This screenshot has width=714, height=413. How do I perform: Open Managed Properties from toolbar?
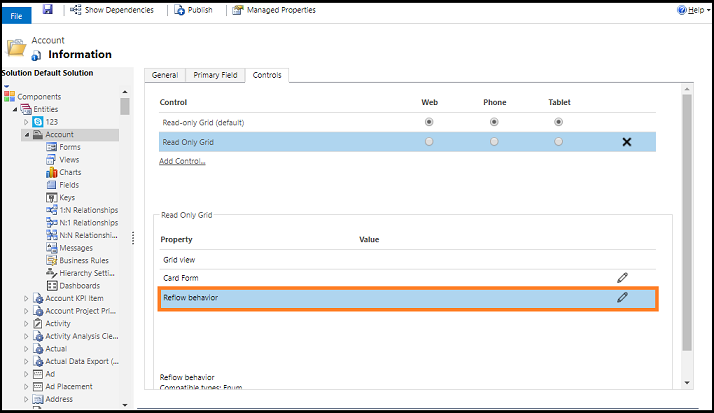(x=238, y=10)
